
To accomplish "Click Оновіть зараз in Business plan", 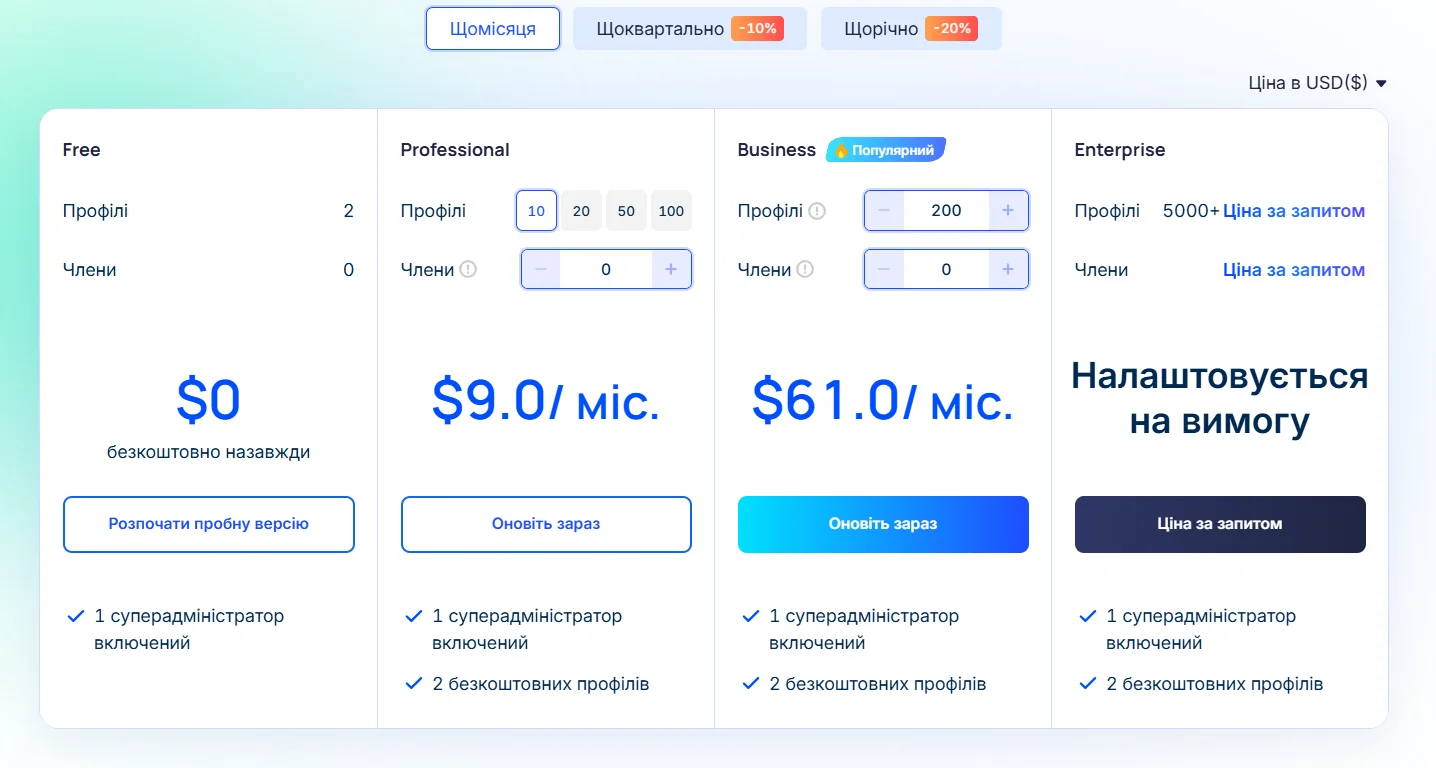I will click(883, 524).
